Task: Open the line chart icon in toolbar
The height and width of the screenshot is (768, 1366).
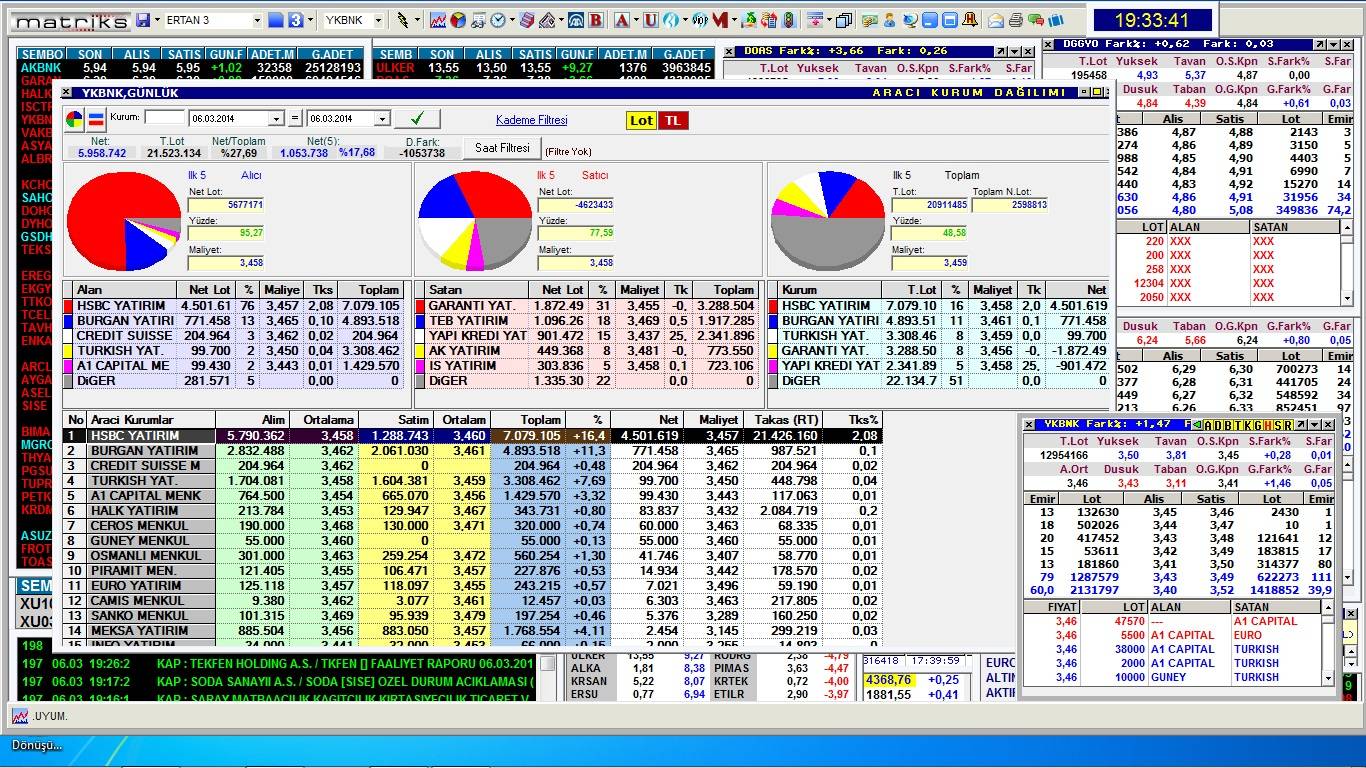Action: click(438, 20)
